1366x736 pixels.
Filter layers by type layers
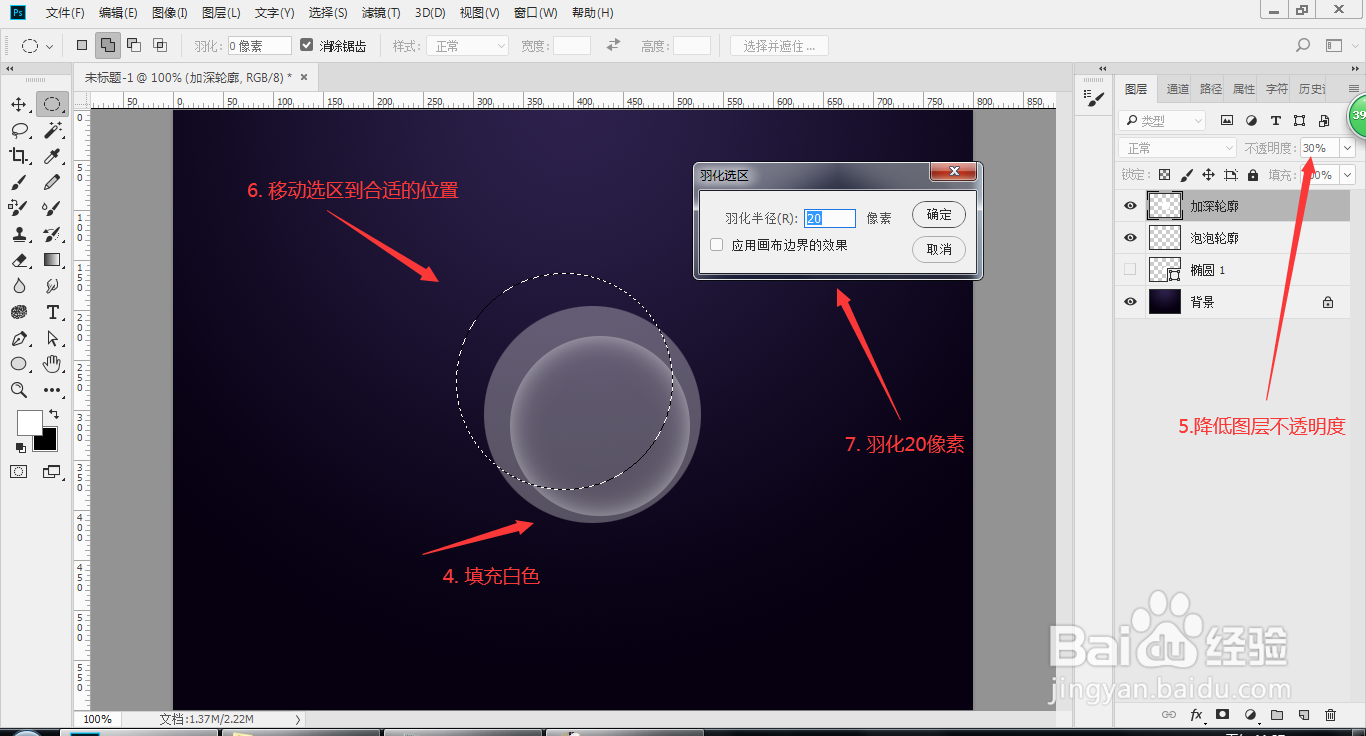tap(1275, 121)
